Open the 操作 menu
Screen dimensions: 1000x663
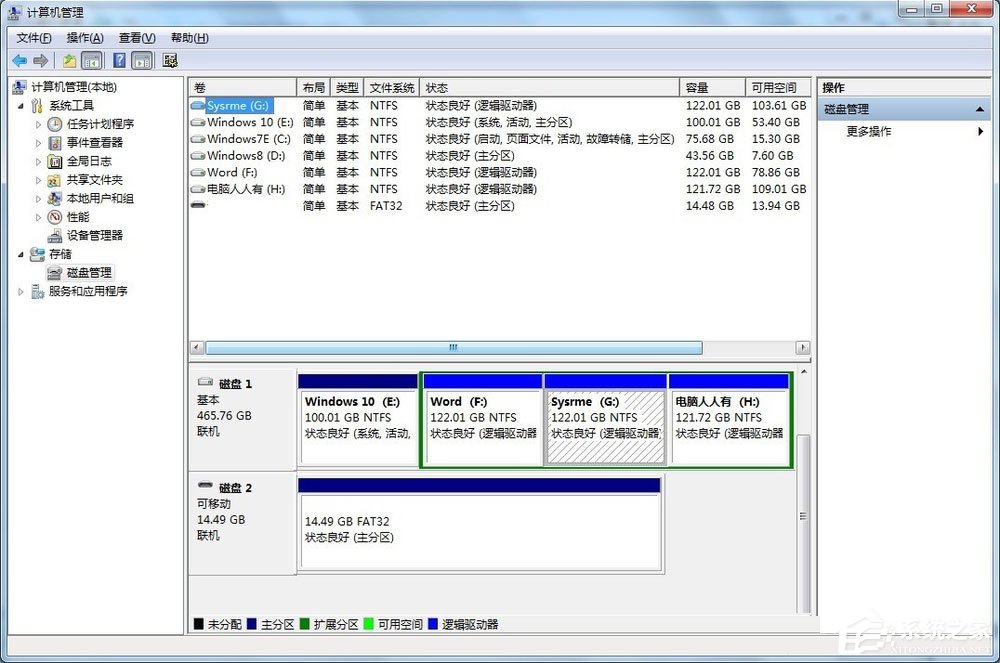(x=85, y=37)
